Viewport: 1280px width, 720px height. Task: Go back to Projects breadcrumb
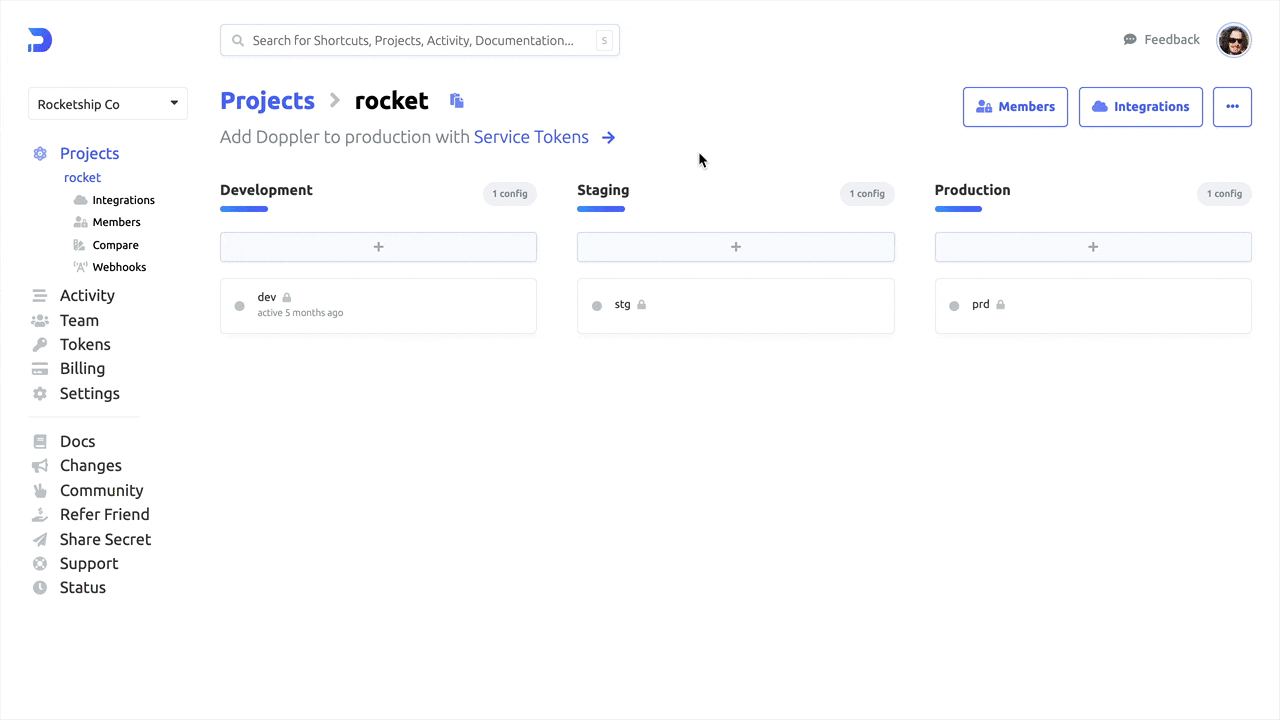point(267,100)
